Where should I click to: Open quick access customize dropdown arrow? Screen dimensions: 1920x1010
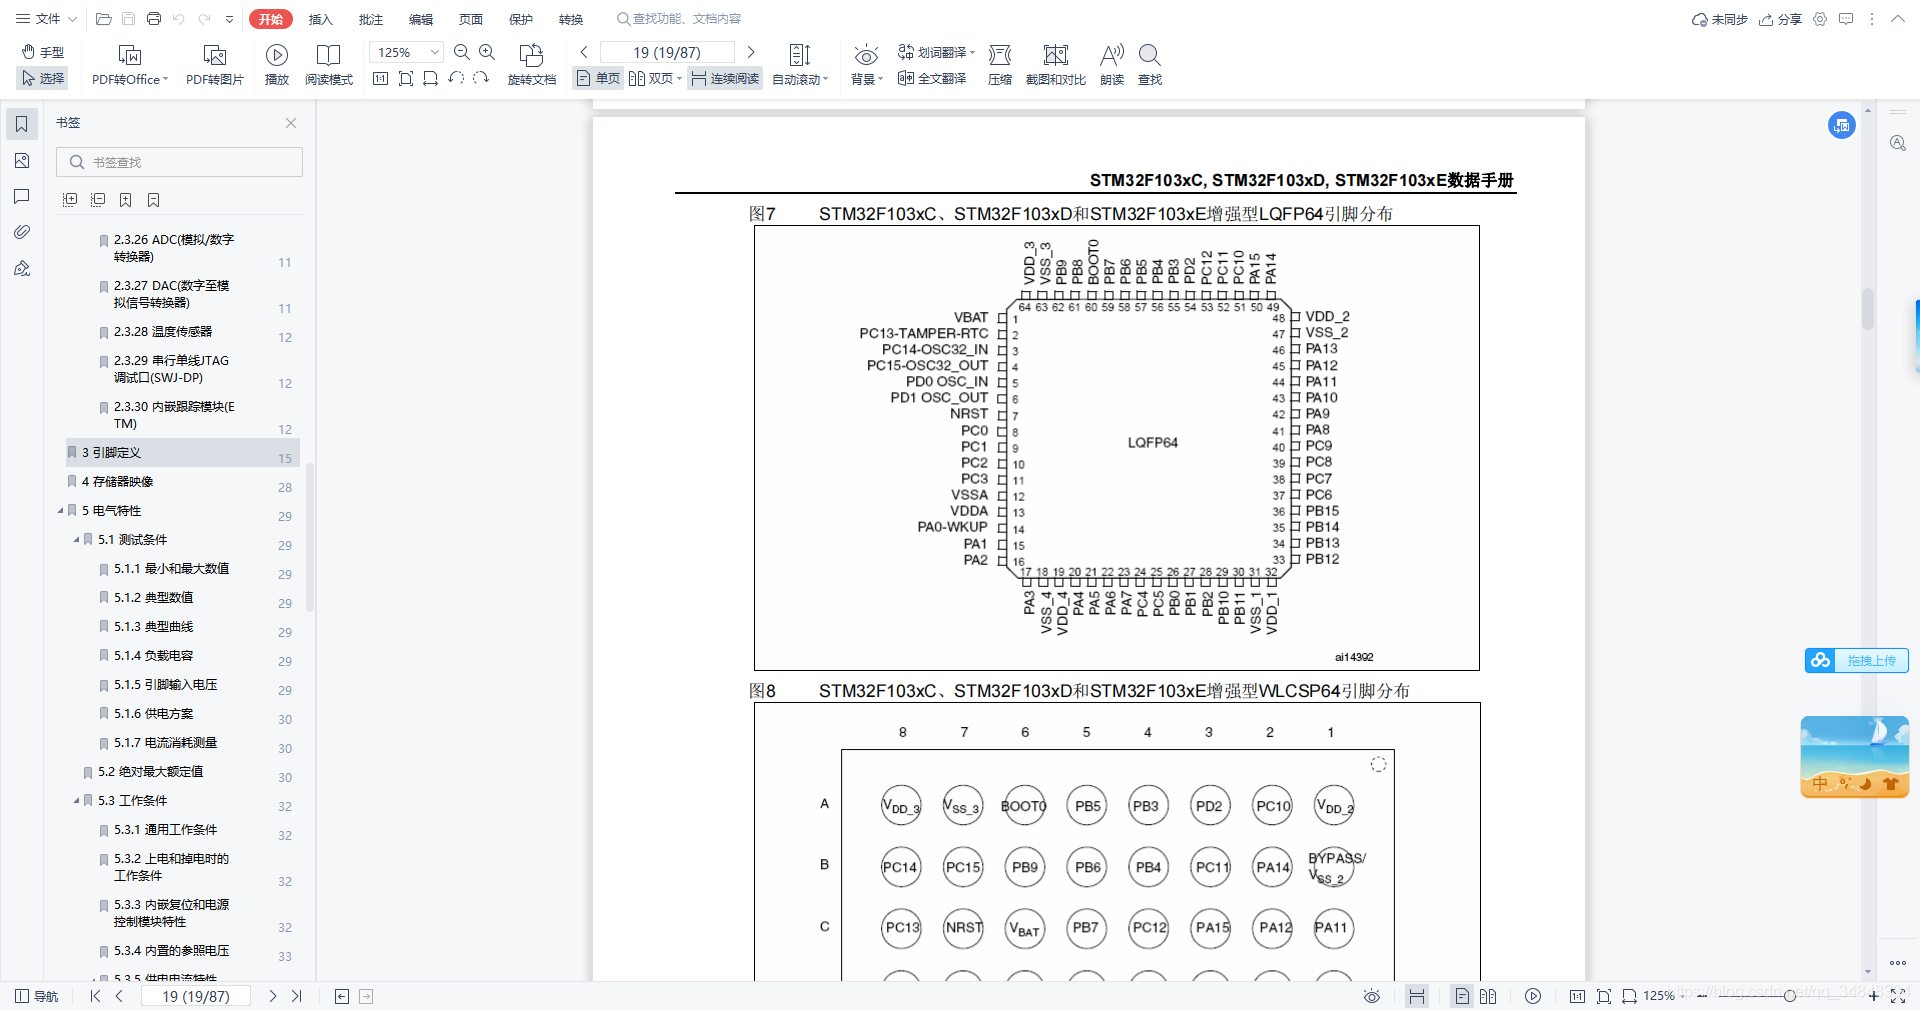coord(230,19)
